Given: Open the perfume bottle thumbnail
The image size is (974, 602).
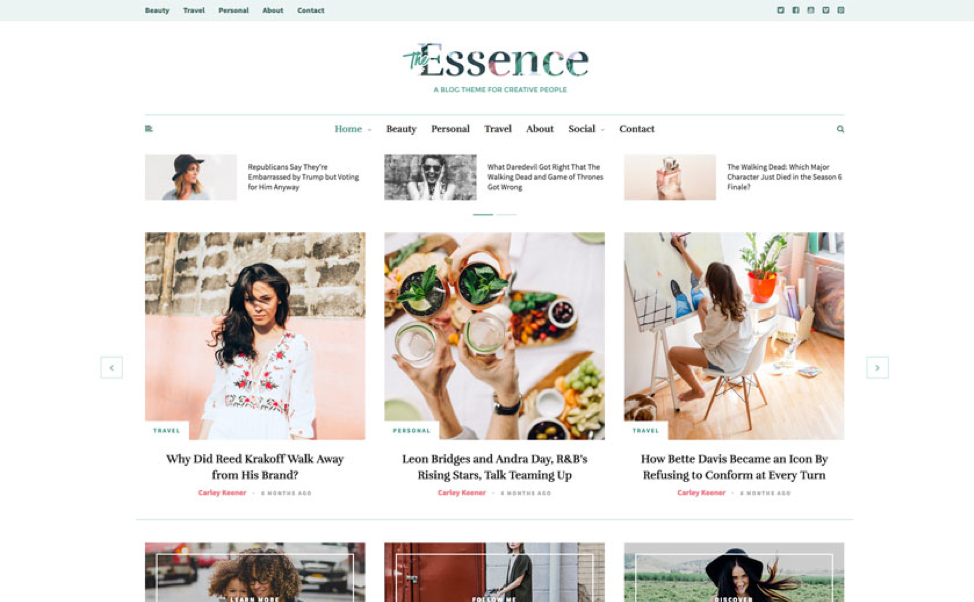Looking at the screenshot, I should pos(670,177).
